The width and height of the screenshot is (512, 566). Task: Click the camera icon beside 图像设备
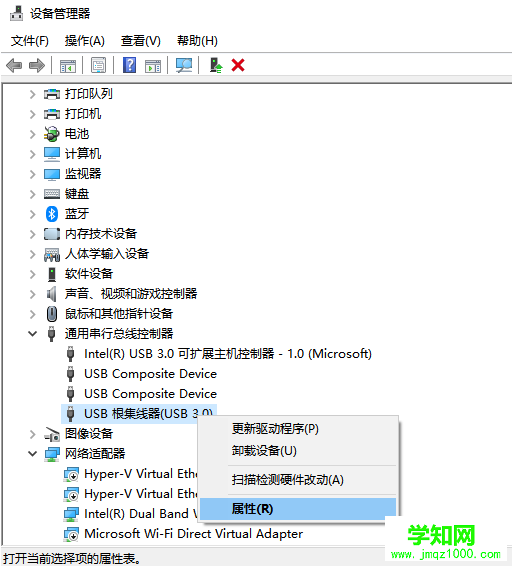pos(52,434)
